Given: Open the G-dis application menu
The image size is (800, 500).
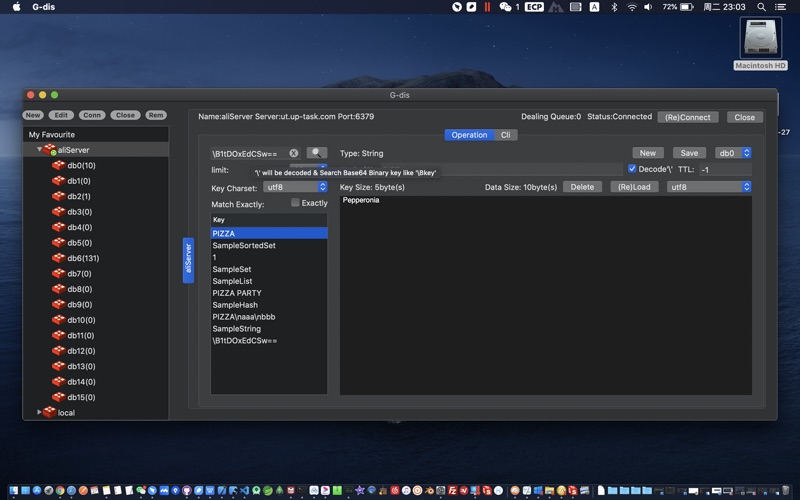Looking at the screenshot, I should pos(44,7).
